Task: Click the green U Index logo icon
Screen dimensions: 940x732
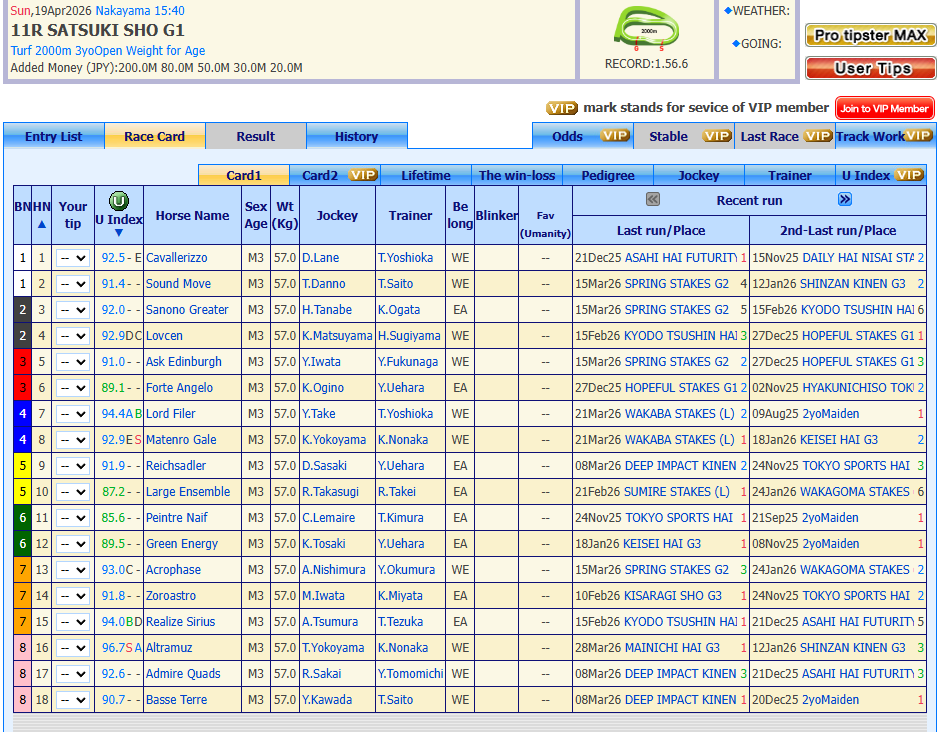Action: pyautogui.click(x=119, y=201)
